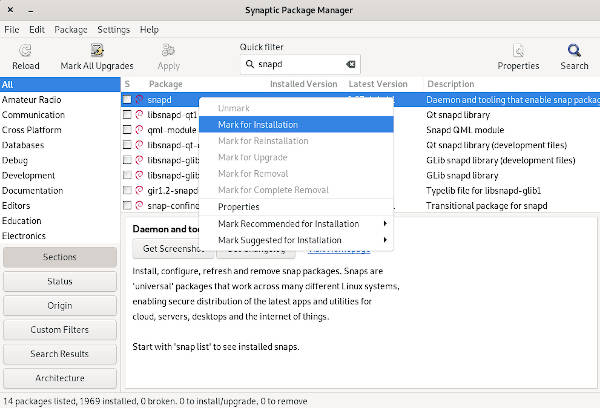Toggle checkbox for GLib snapd development files row
The image size is (600, 408).
(127, 160)
